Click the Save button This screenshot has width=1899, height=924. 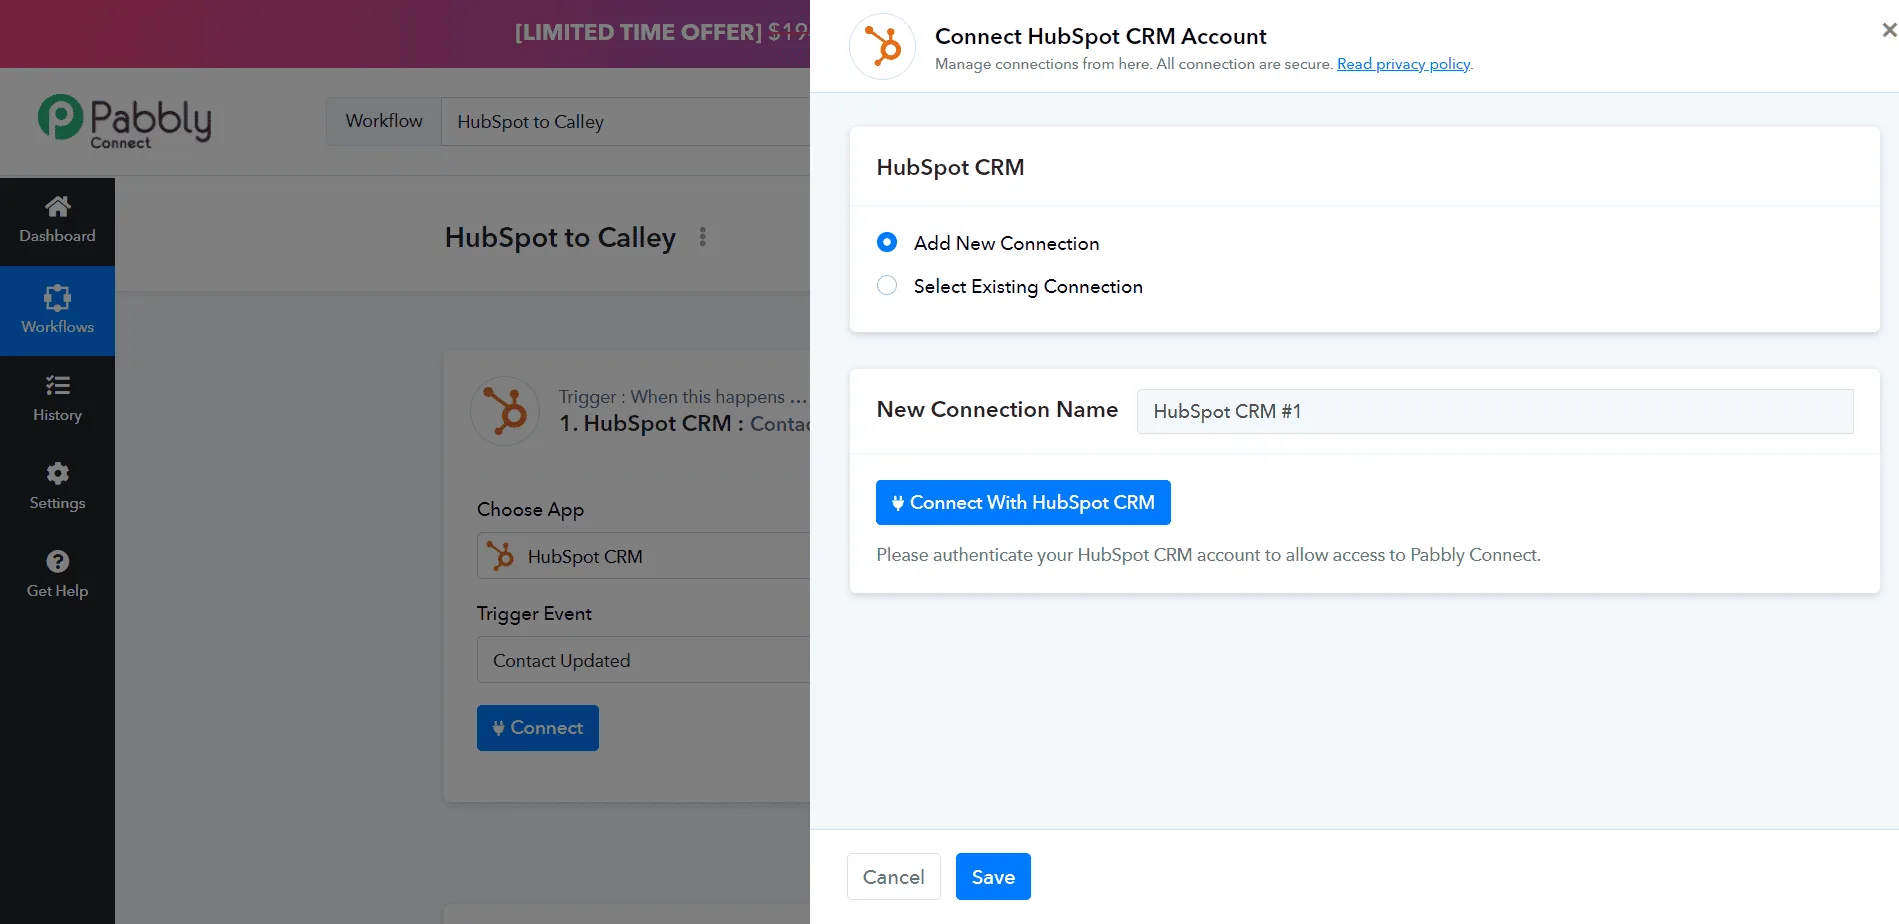(x=993, y=877)
